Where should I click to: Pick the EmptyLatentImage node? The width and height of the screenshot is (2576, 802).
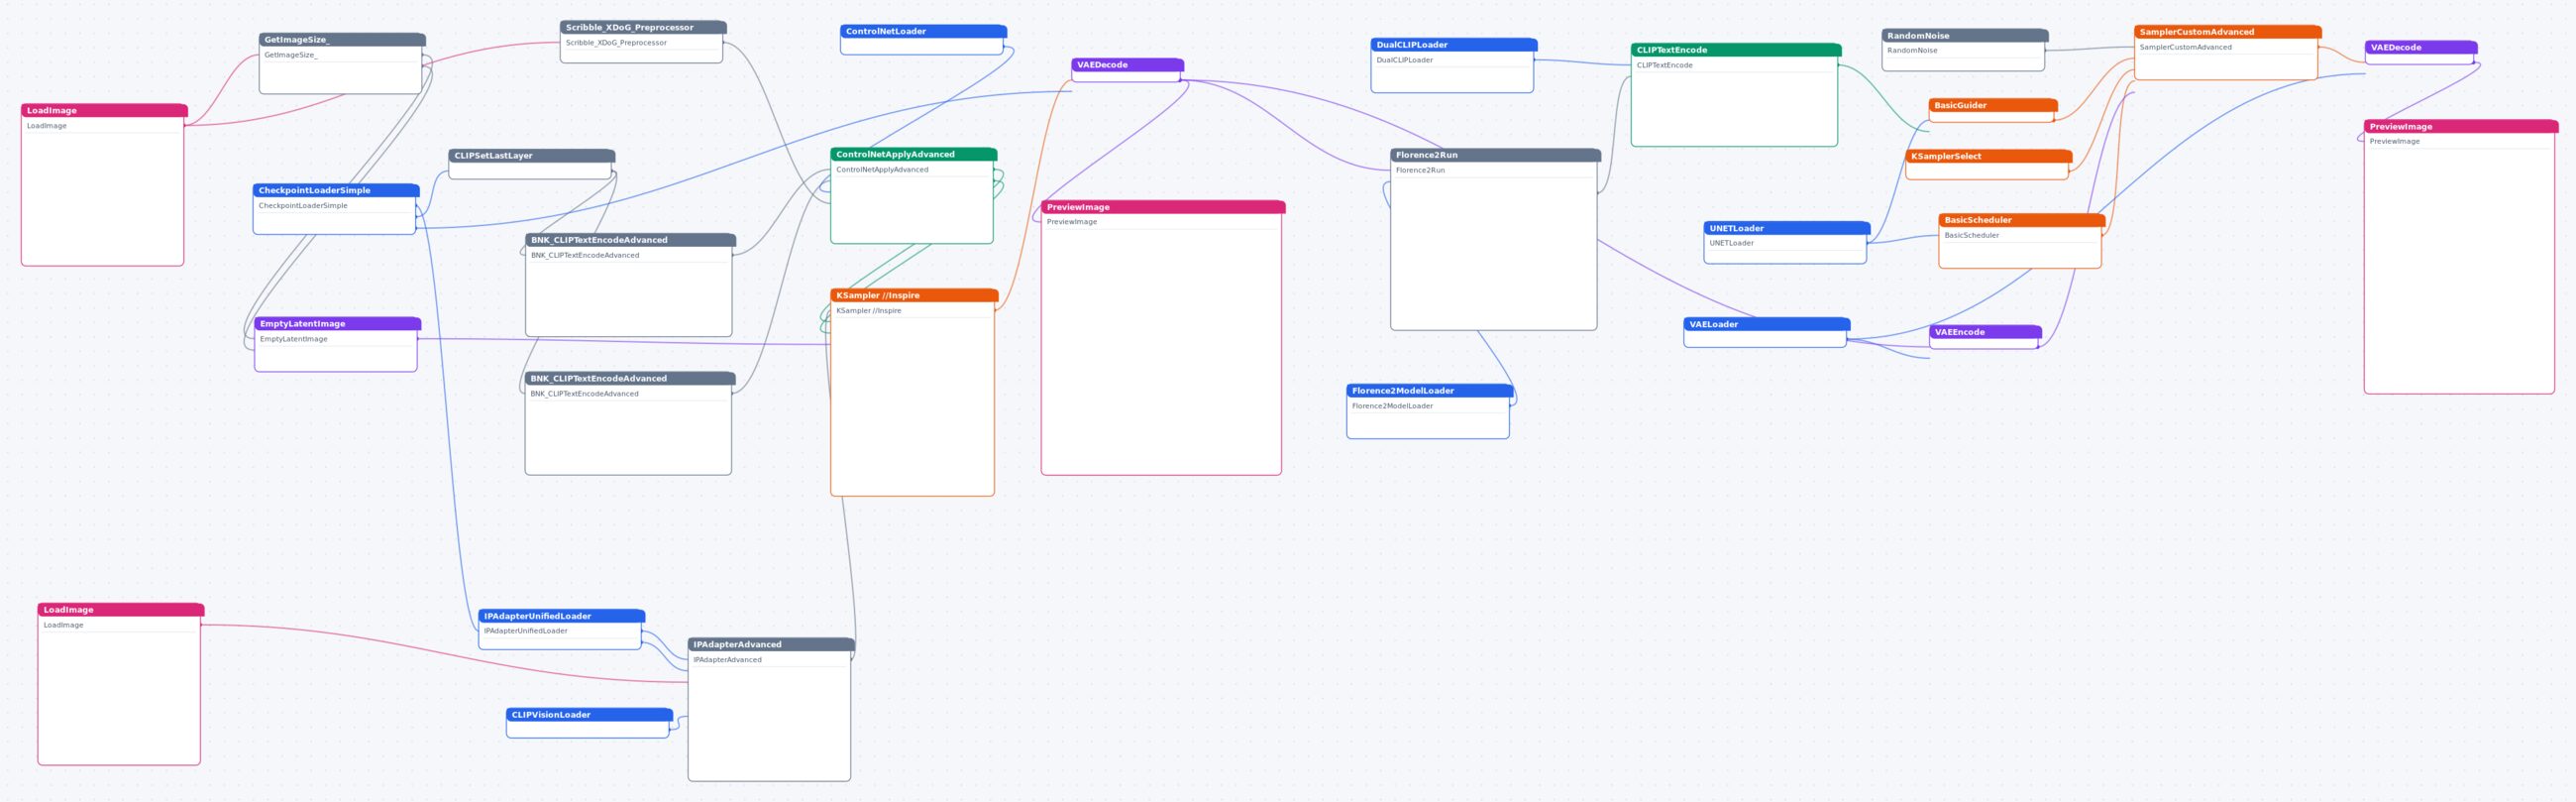pos(337,345)
